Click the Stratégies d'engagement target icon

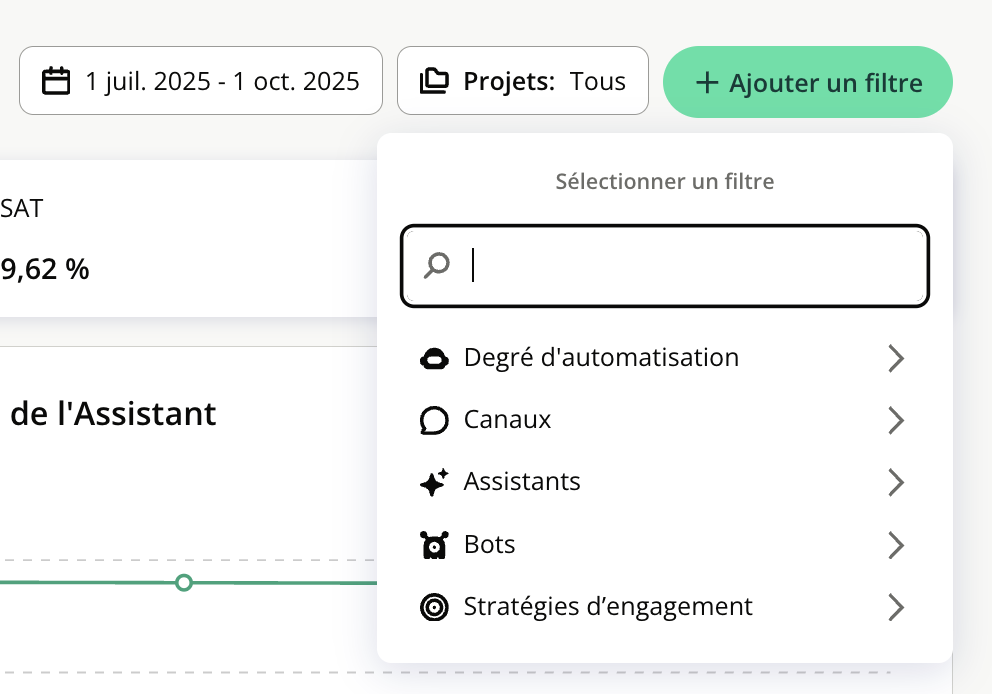click(434, 607)
